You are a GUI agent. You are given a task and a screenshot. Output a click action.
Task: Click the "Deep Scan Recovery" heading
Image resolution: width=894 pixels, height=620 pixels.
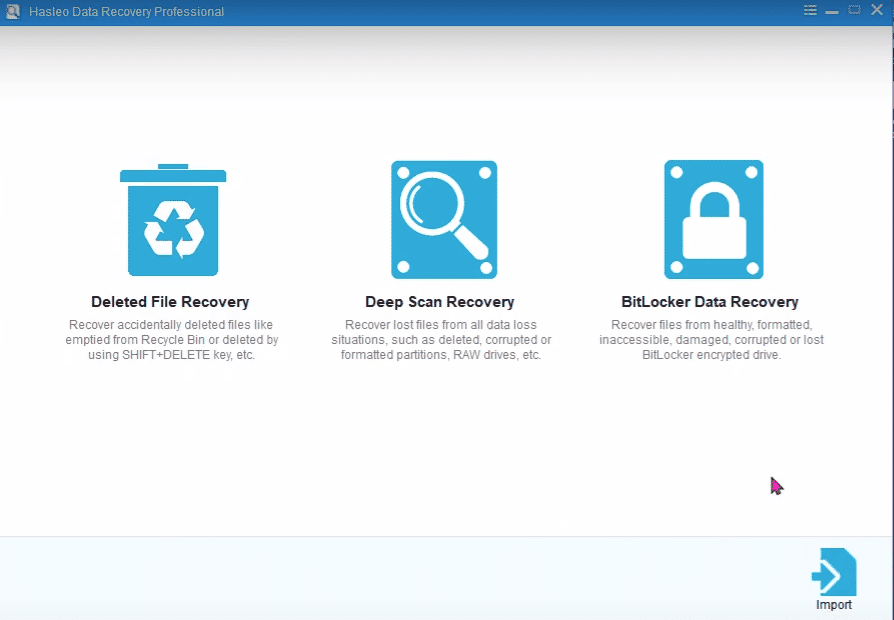440,302
